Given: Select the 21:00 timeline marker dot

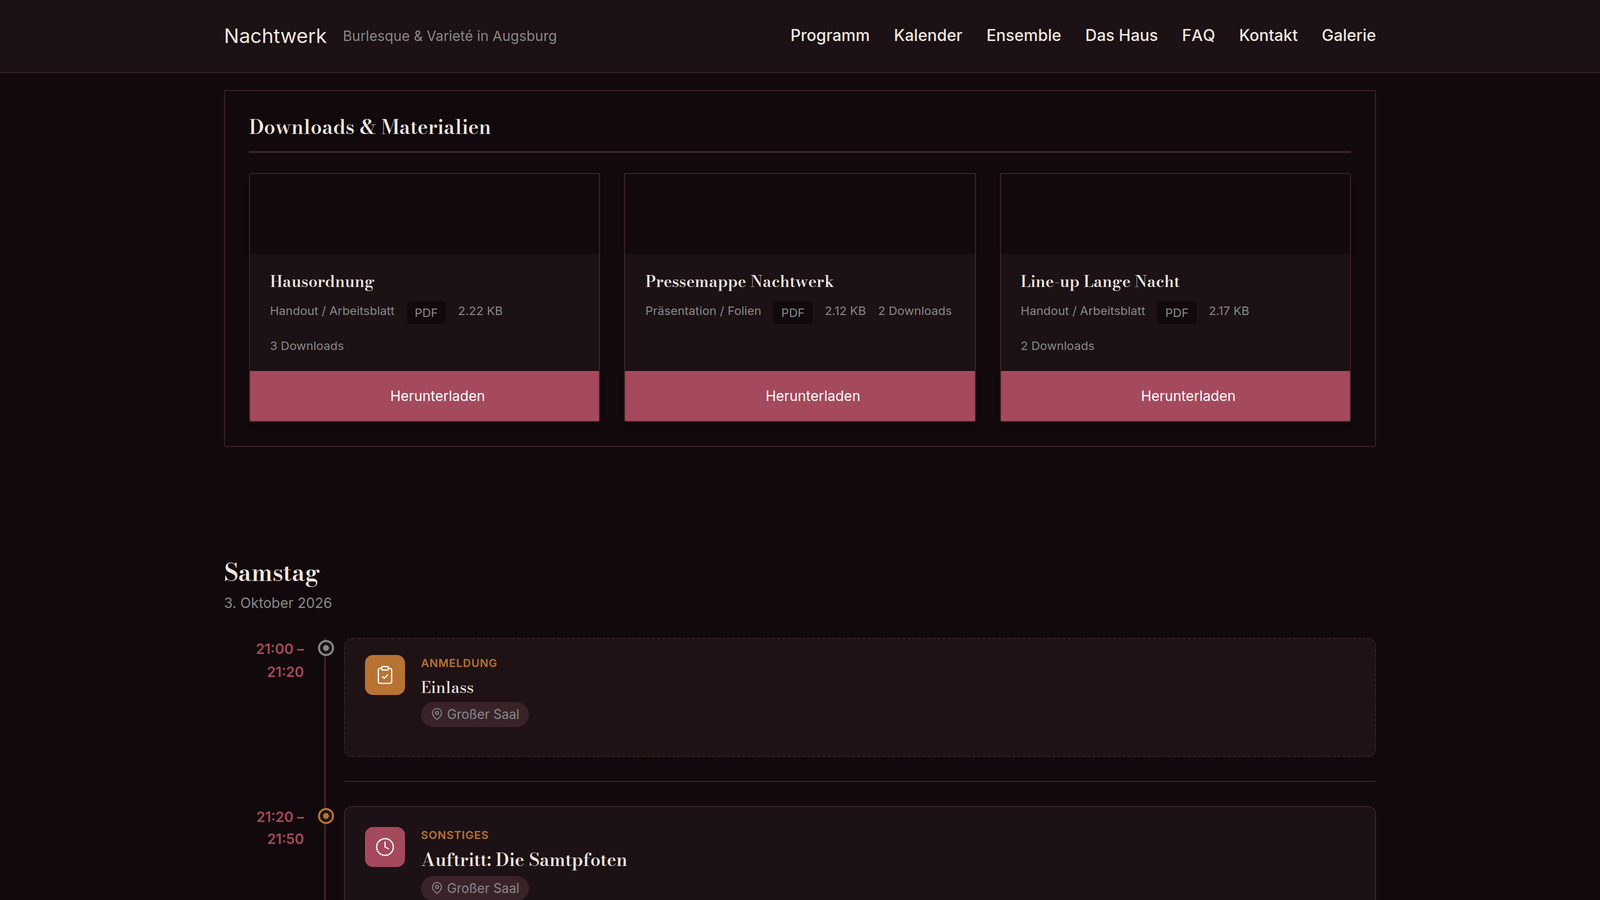Looking at the screenshot, I should (326, 648).
